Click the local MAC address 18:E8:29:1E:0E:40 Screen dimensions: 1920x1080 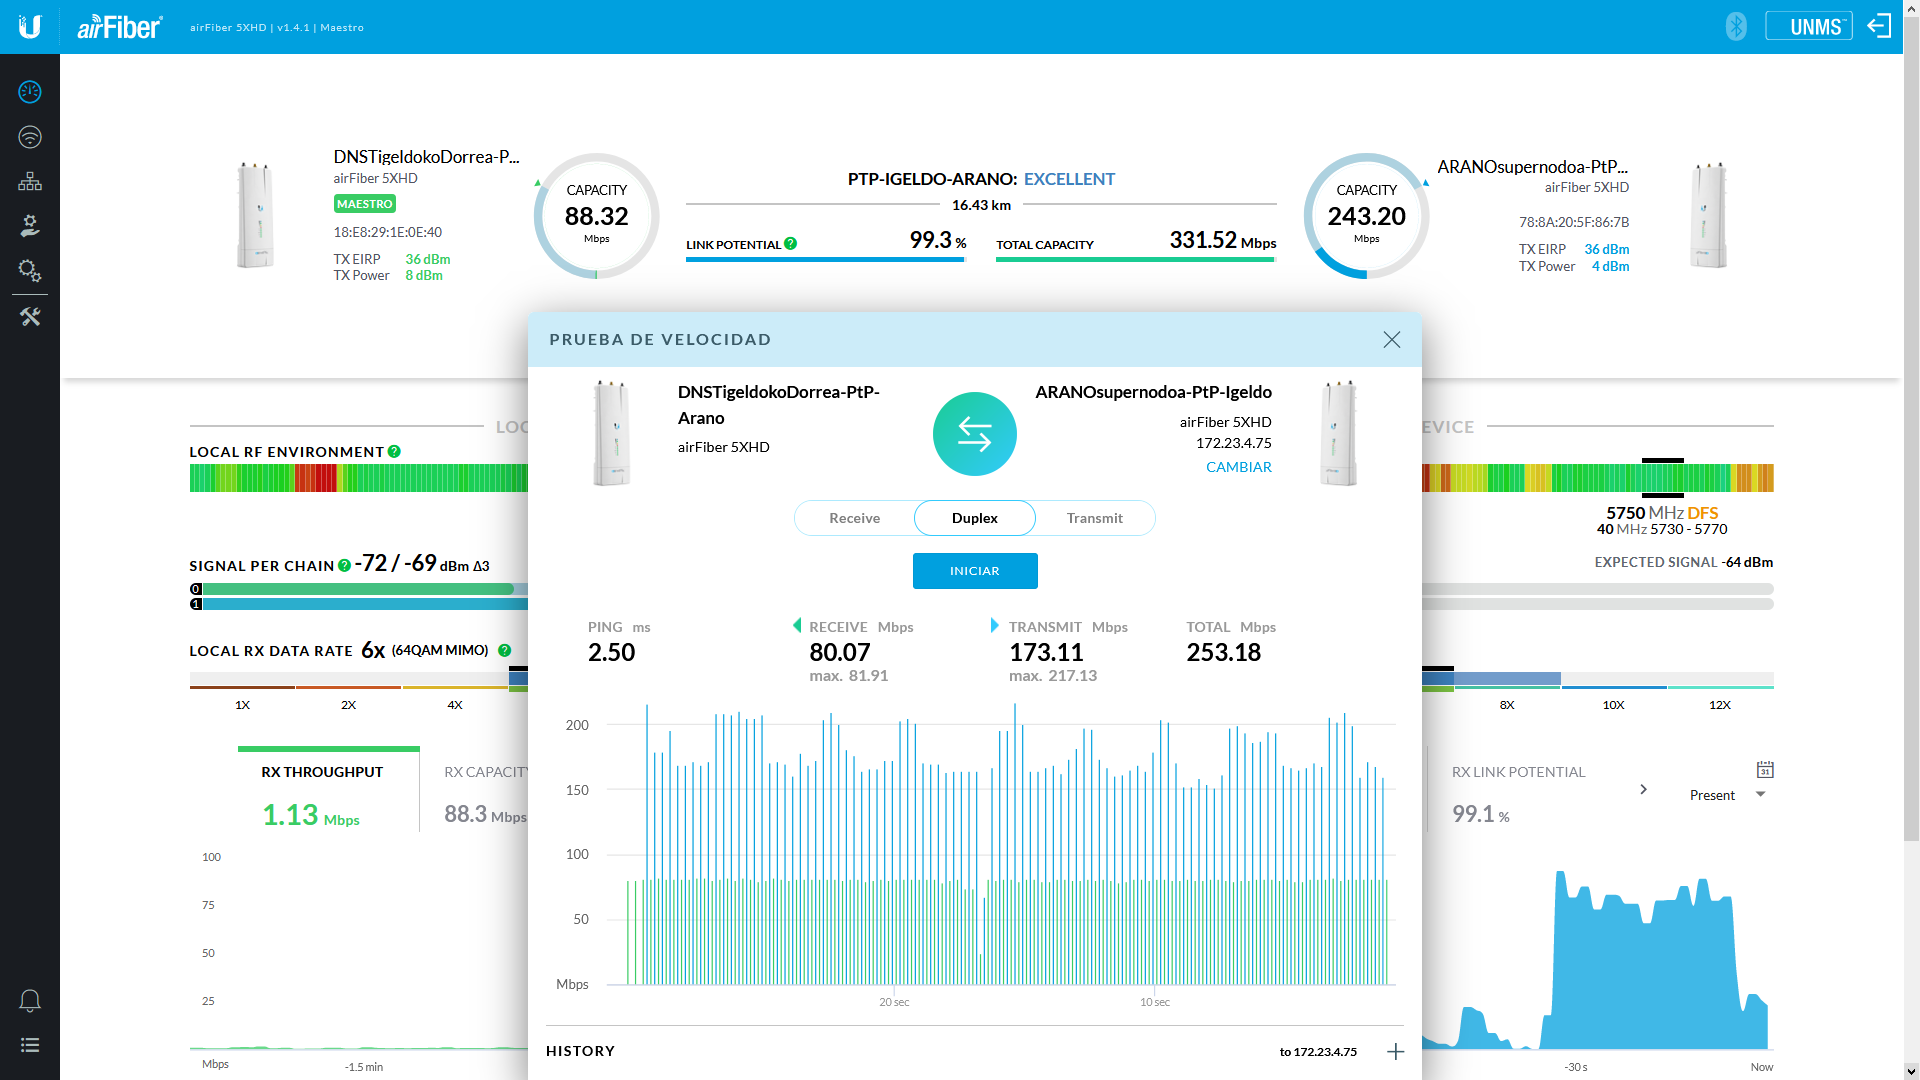(x=388, y=232)
